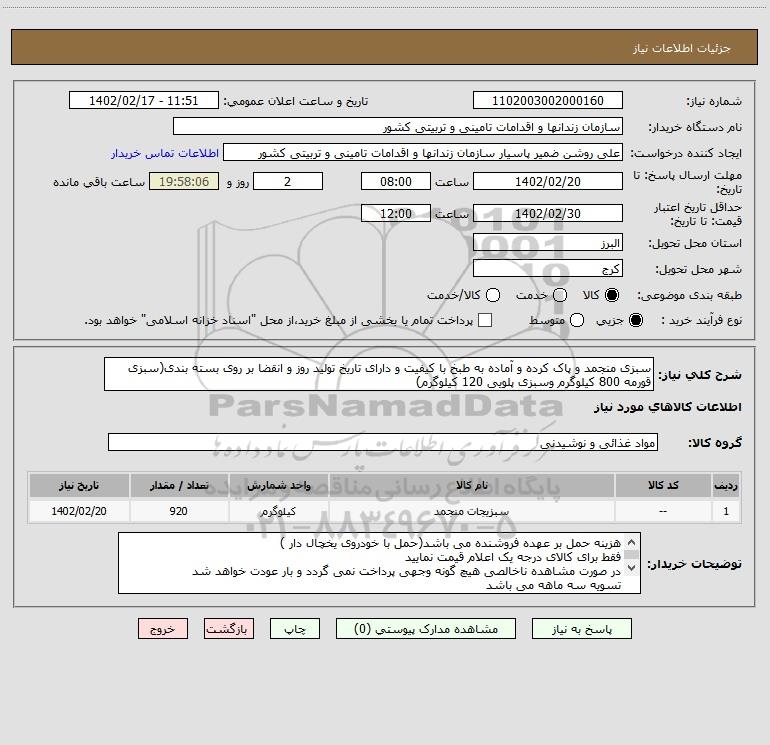
Task: Click the چاپ print button
Action: point(295,629)
